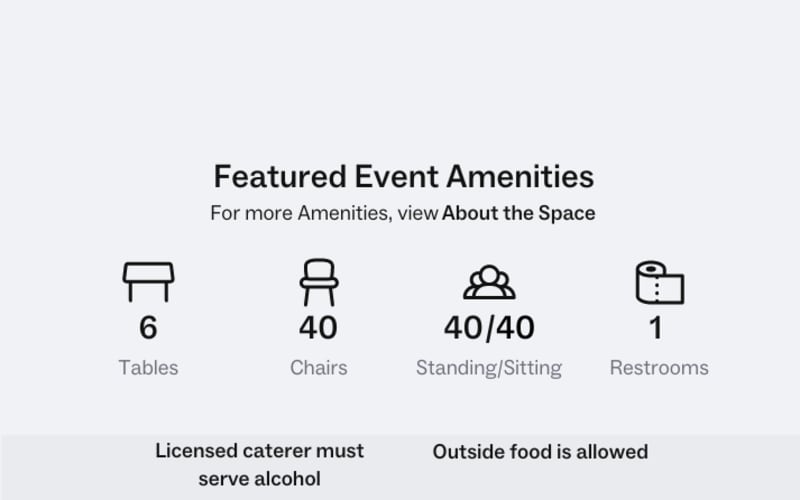Open the About the Space link
This screenshot has height=500, width=800.
(x=518, y=213)
